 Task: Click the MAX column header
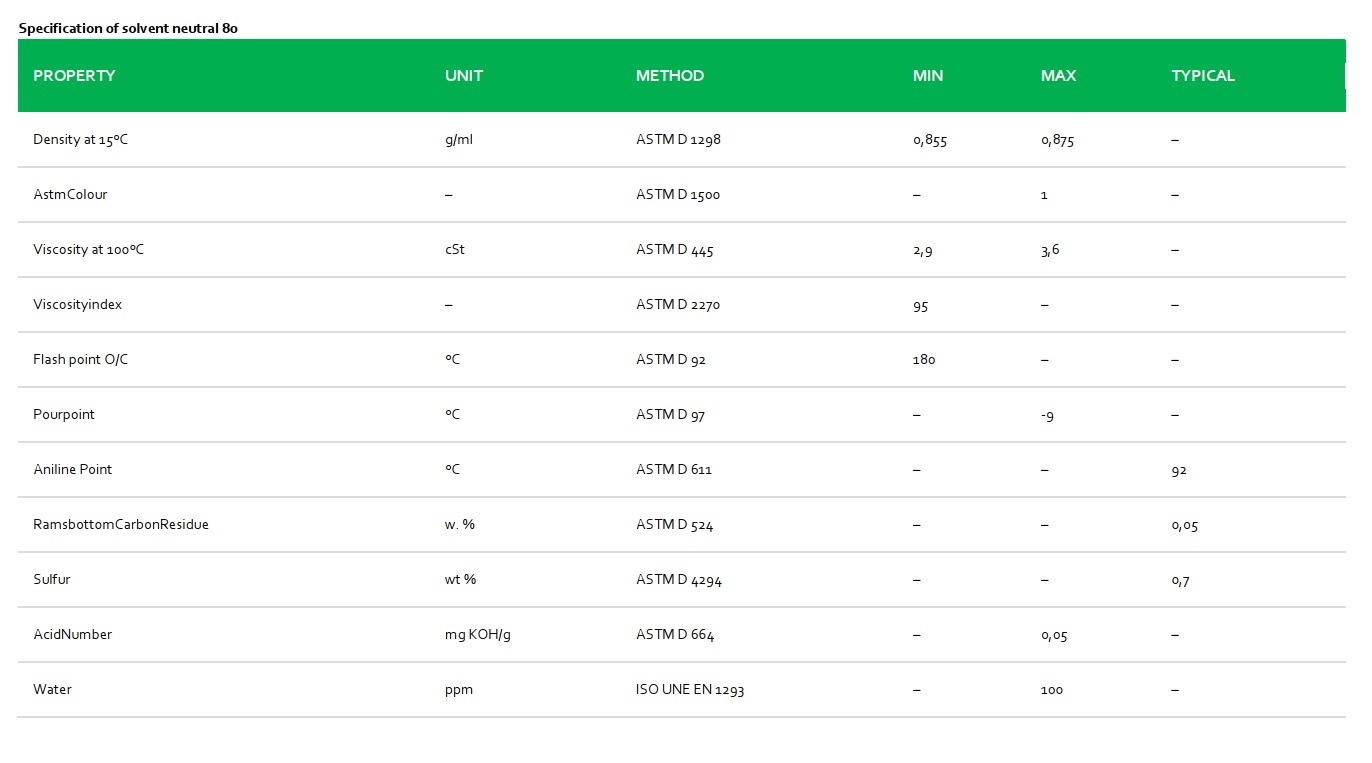pos(1058,76)
